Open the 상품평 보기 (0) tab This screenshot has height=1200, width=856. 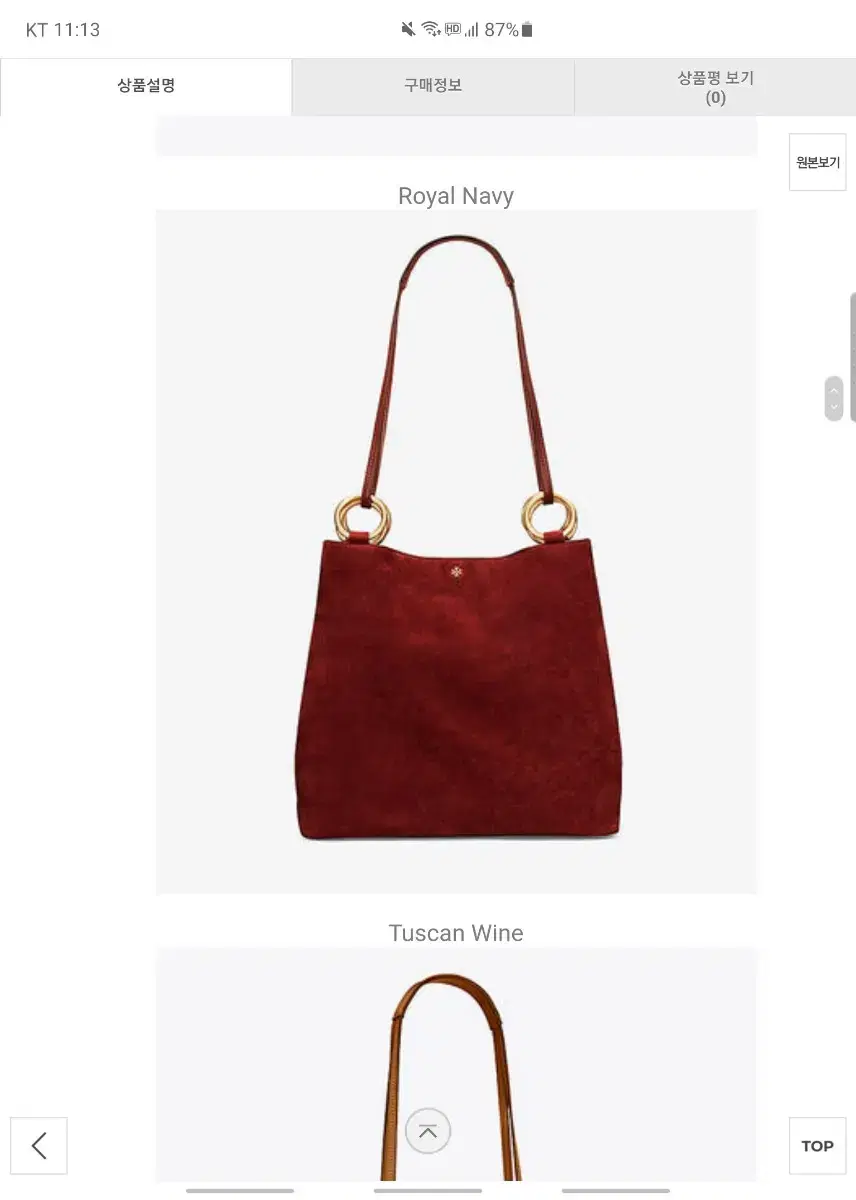click(x=715, y=87)
